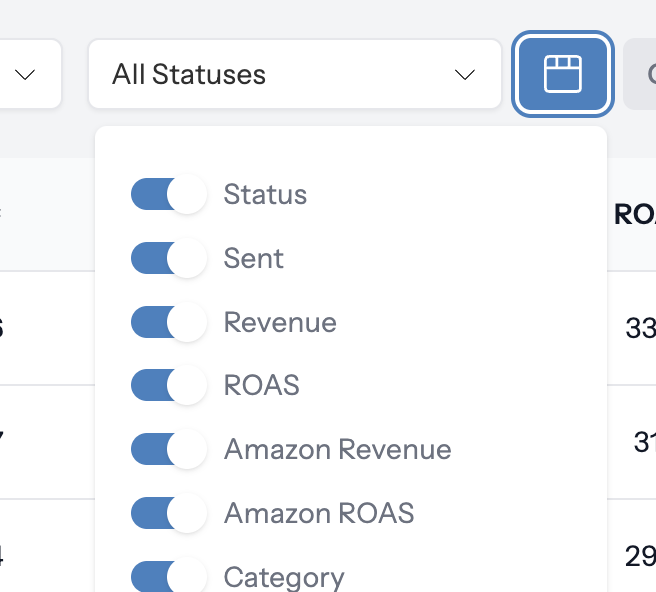This screenshot has width=656, height=592.
Task: Turn off the Sent column switch
Action: coord(168,258)
